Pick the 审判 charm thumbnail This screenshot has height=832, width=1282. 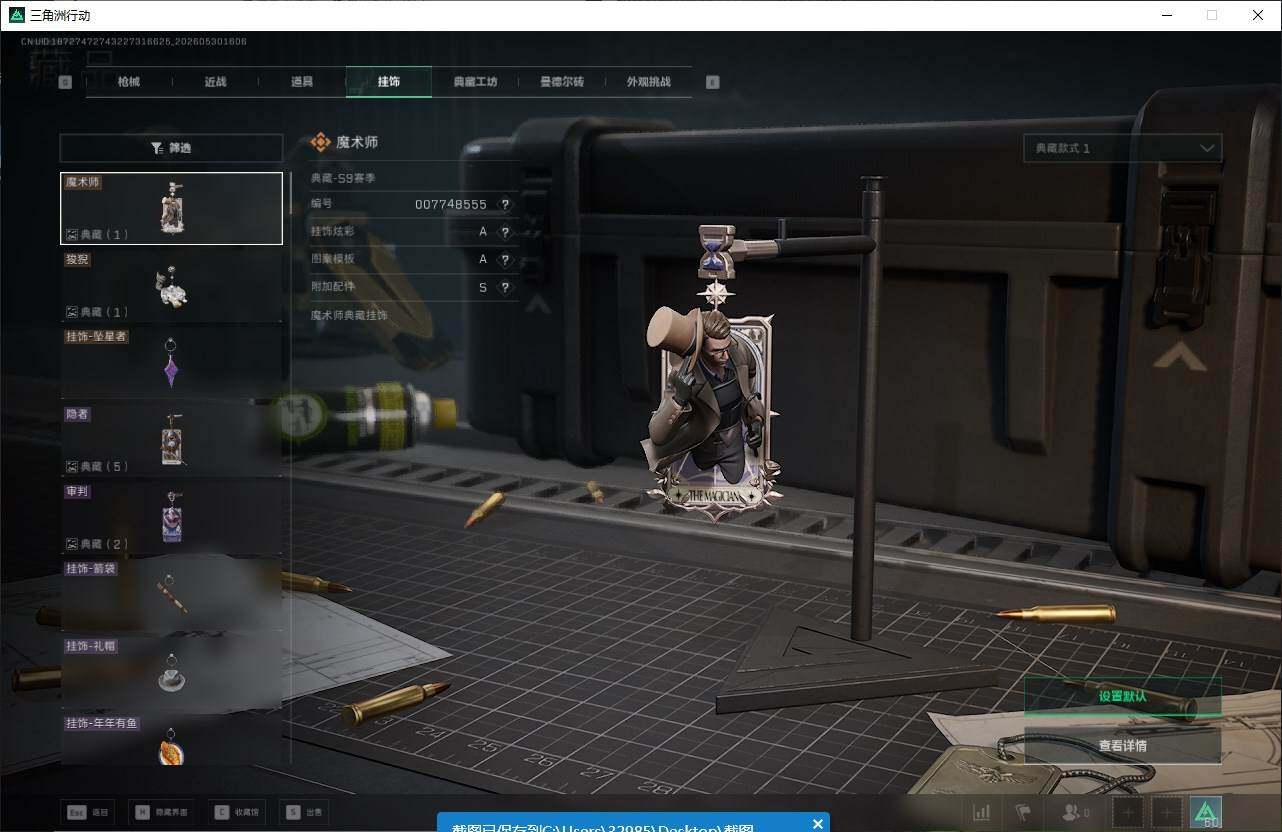click(171, 517)
